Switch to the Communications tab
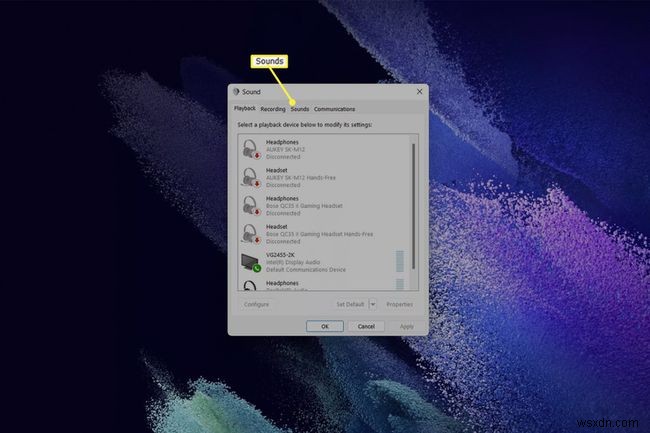Screen dimensions: 650x433 (x=334, y=109)
